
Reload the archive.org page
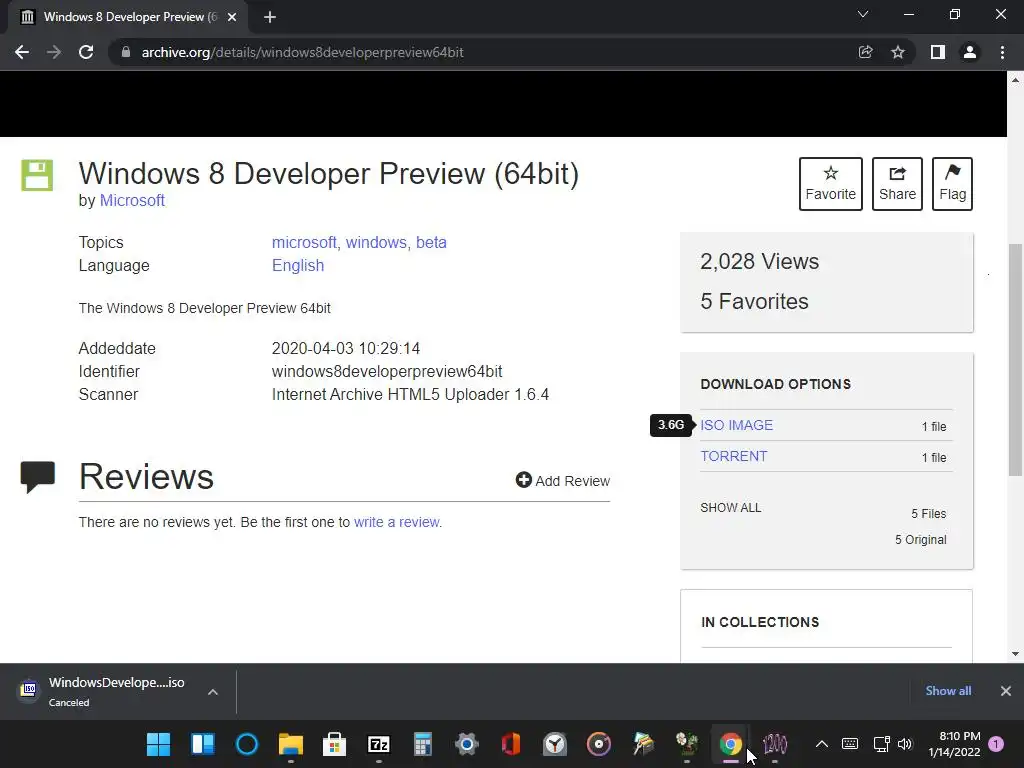86,52
